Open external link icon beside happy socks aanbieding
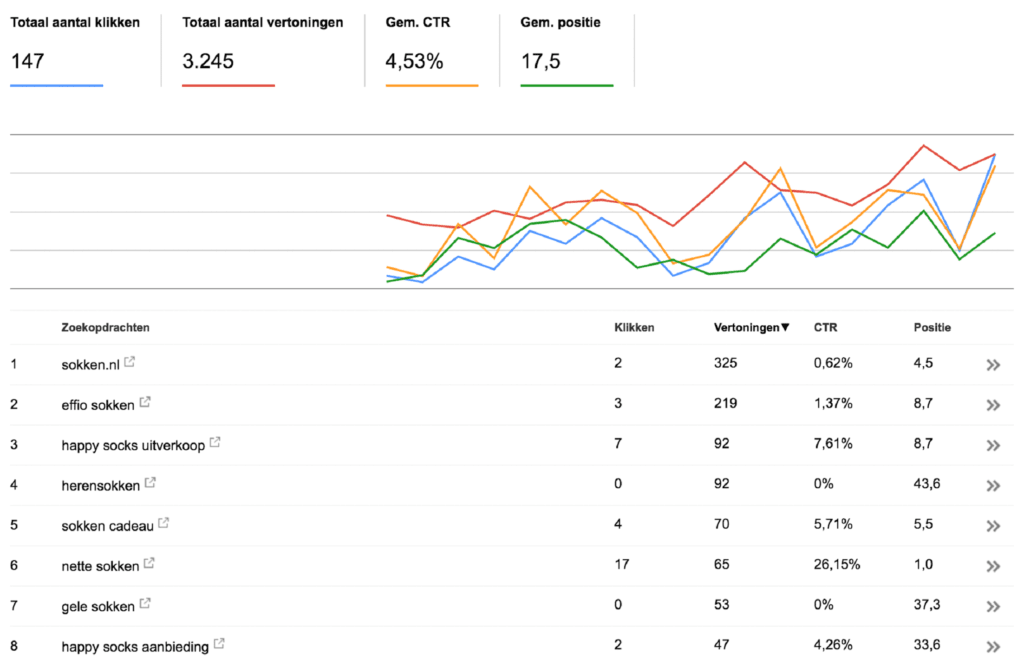This screenshot has width=1024, height=666. 219,645
